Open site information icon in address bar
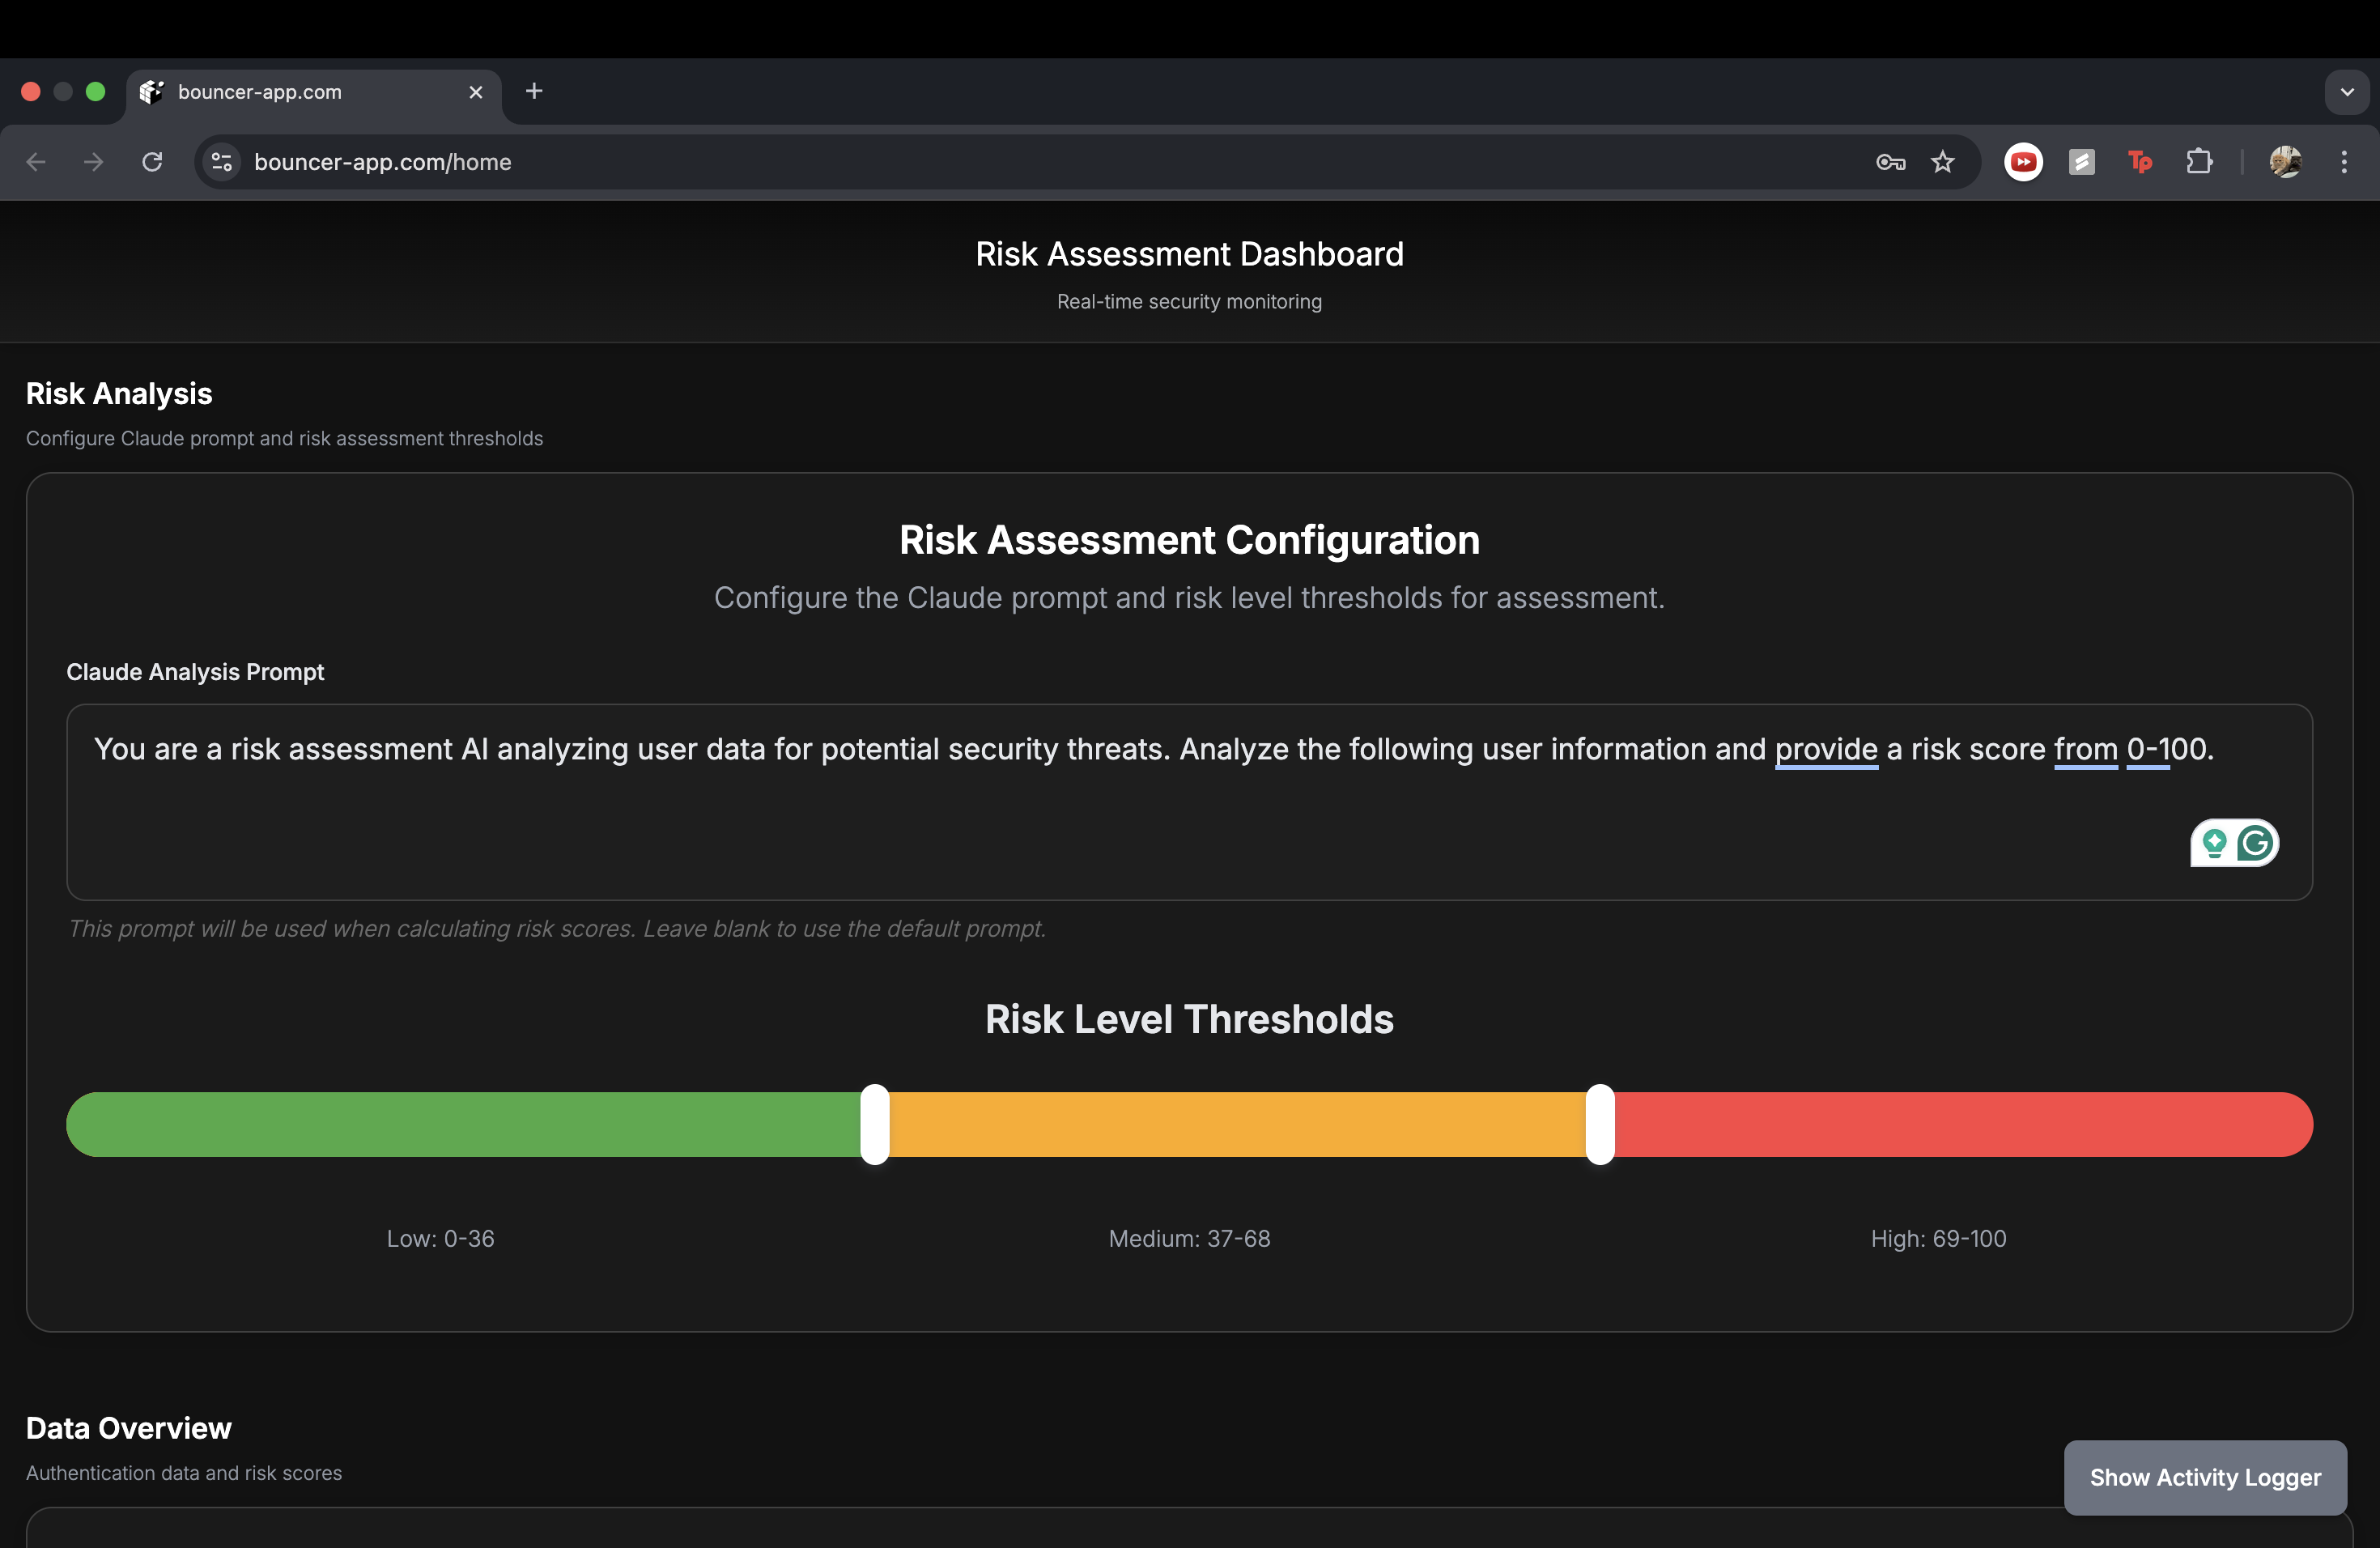The image size is (2380, 1548). [222, 162]
